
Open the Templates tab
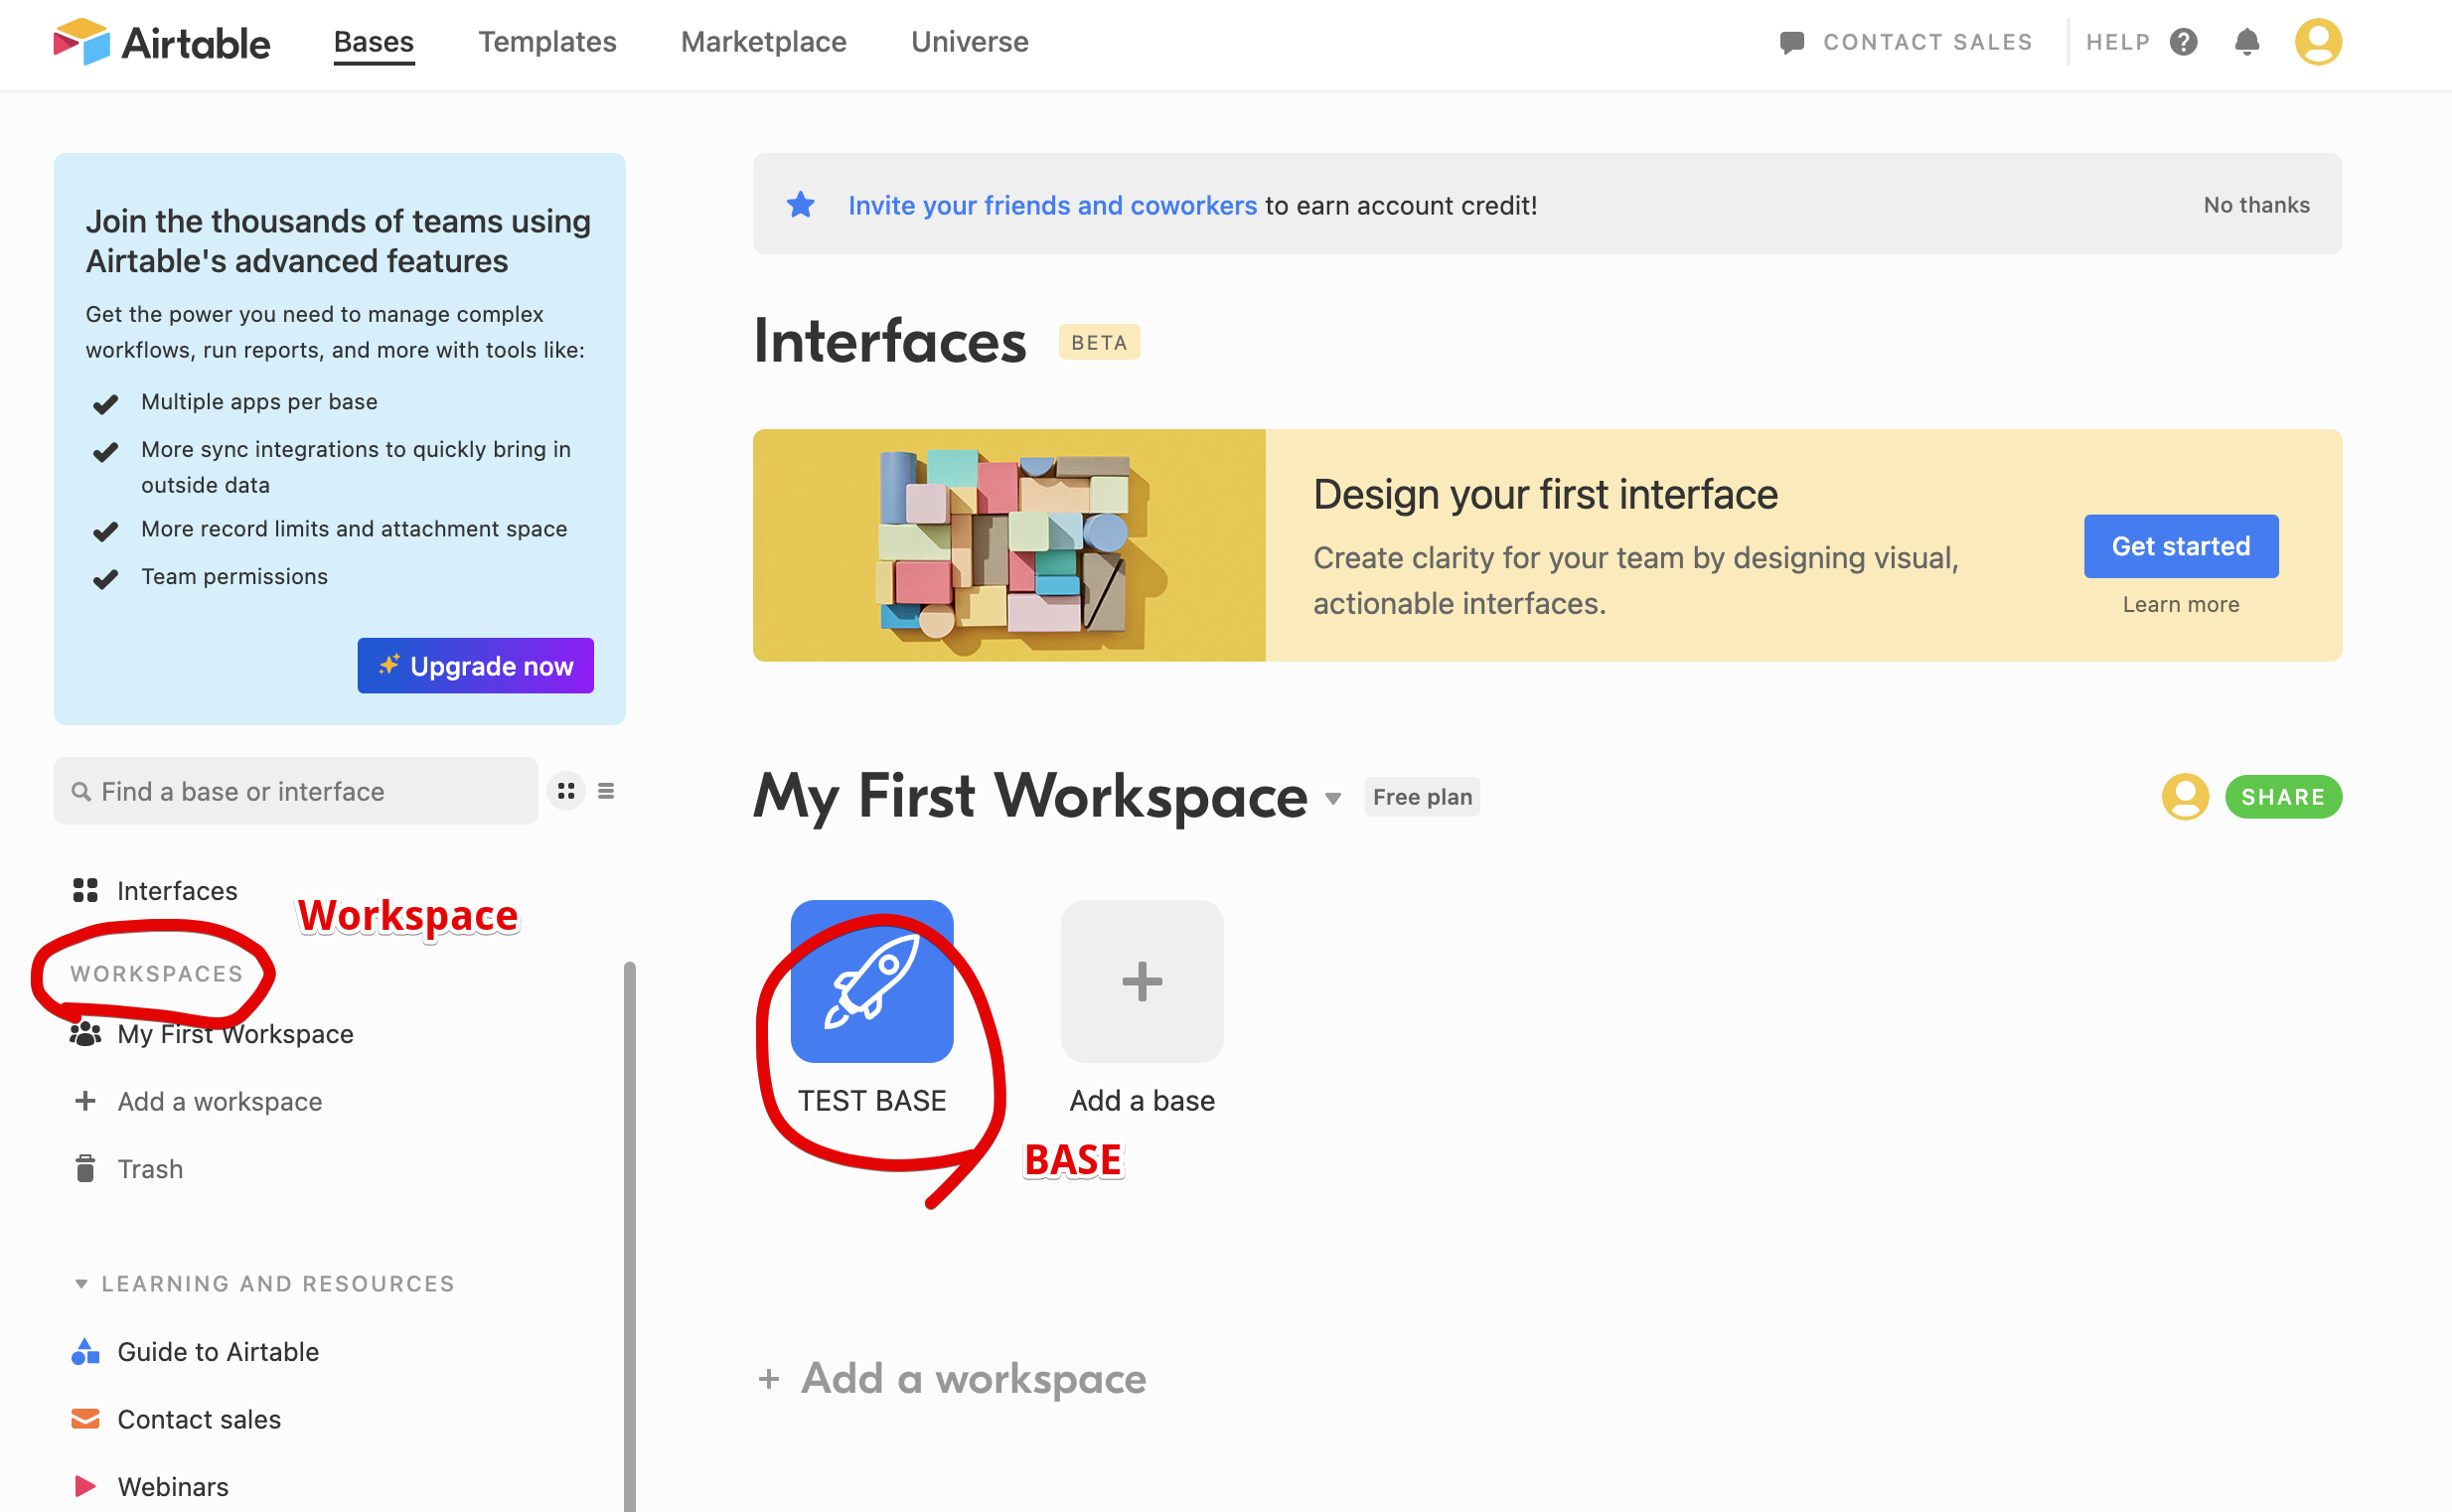pyautogui.click(x=547, y=42)
